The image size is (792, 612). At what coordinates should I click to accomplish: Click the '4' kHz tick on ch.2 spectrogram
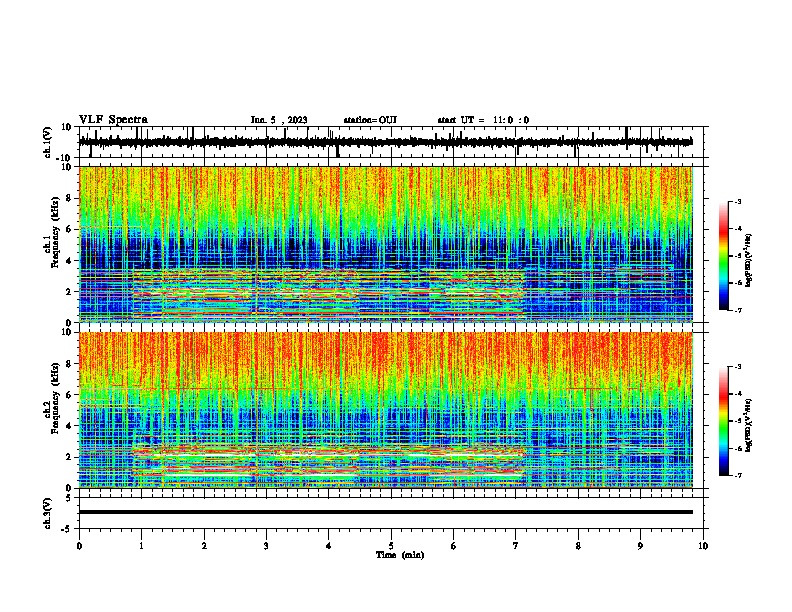click(70, 426)
